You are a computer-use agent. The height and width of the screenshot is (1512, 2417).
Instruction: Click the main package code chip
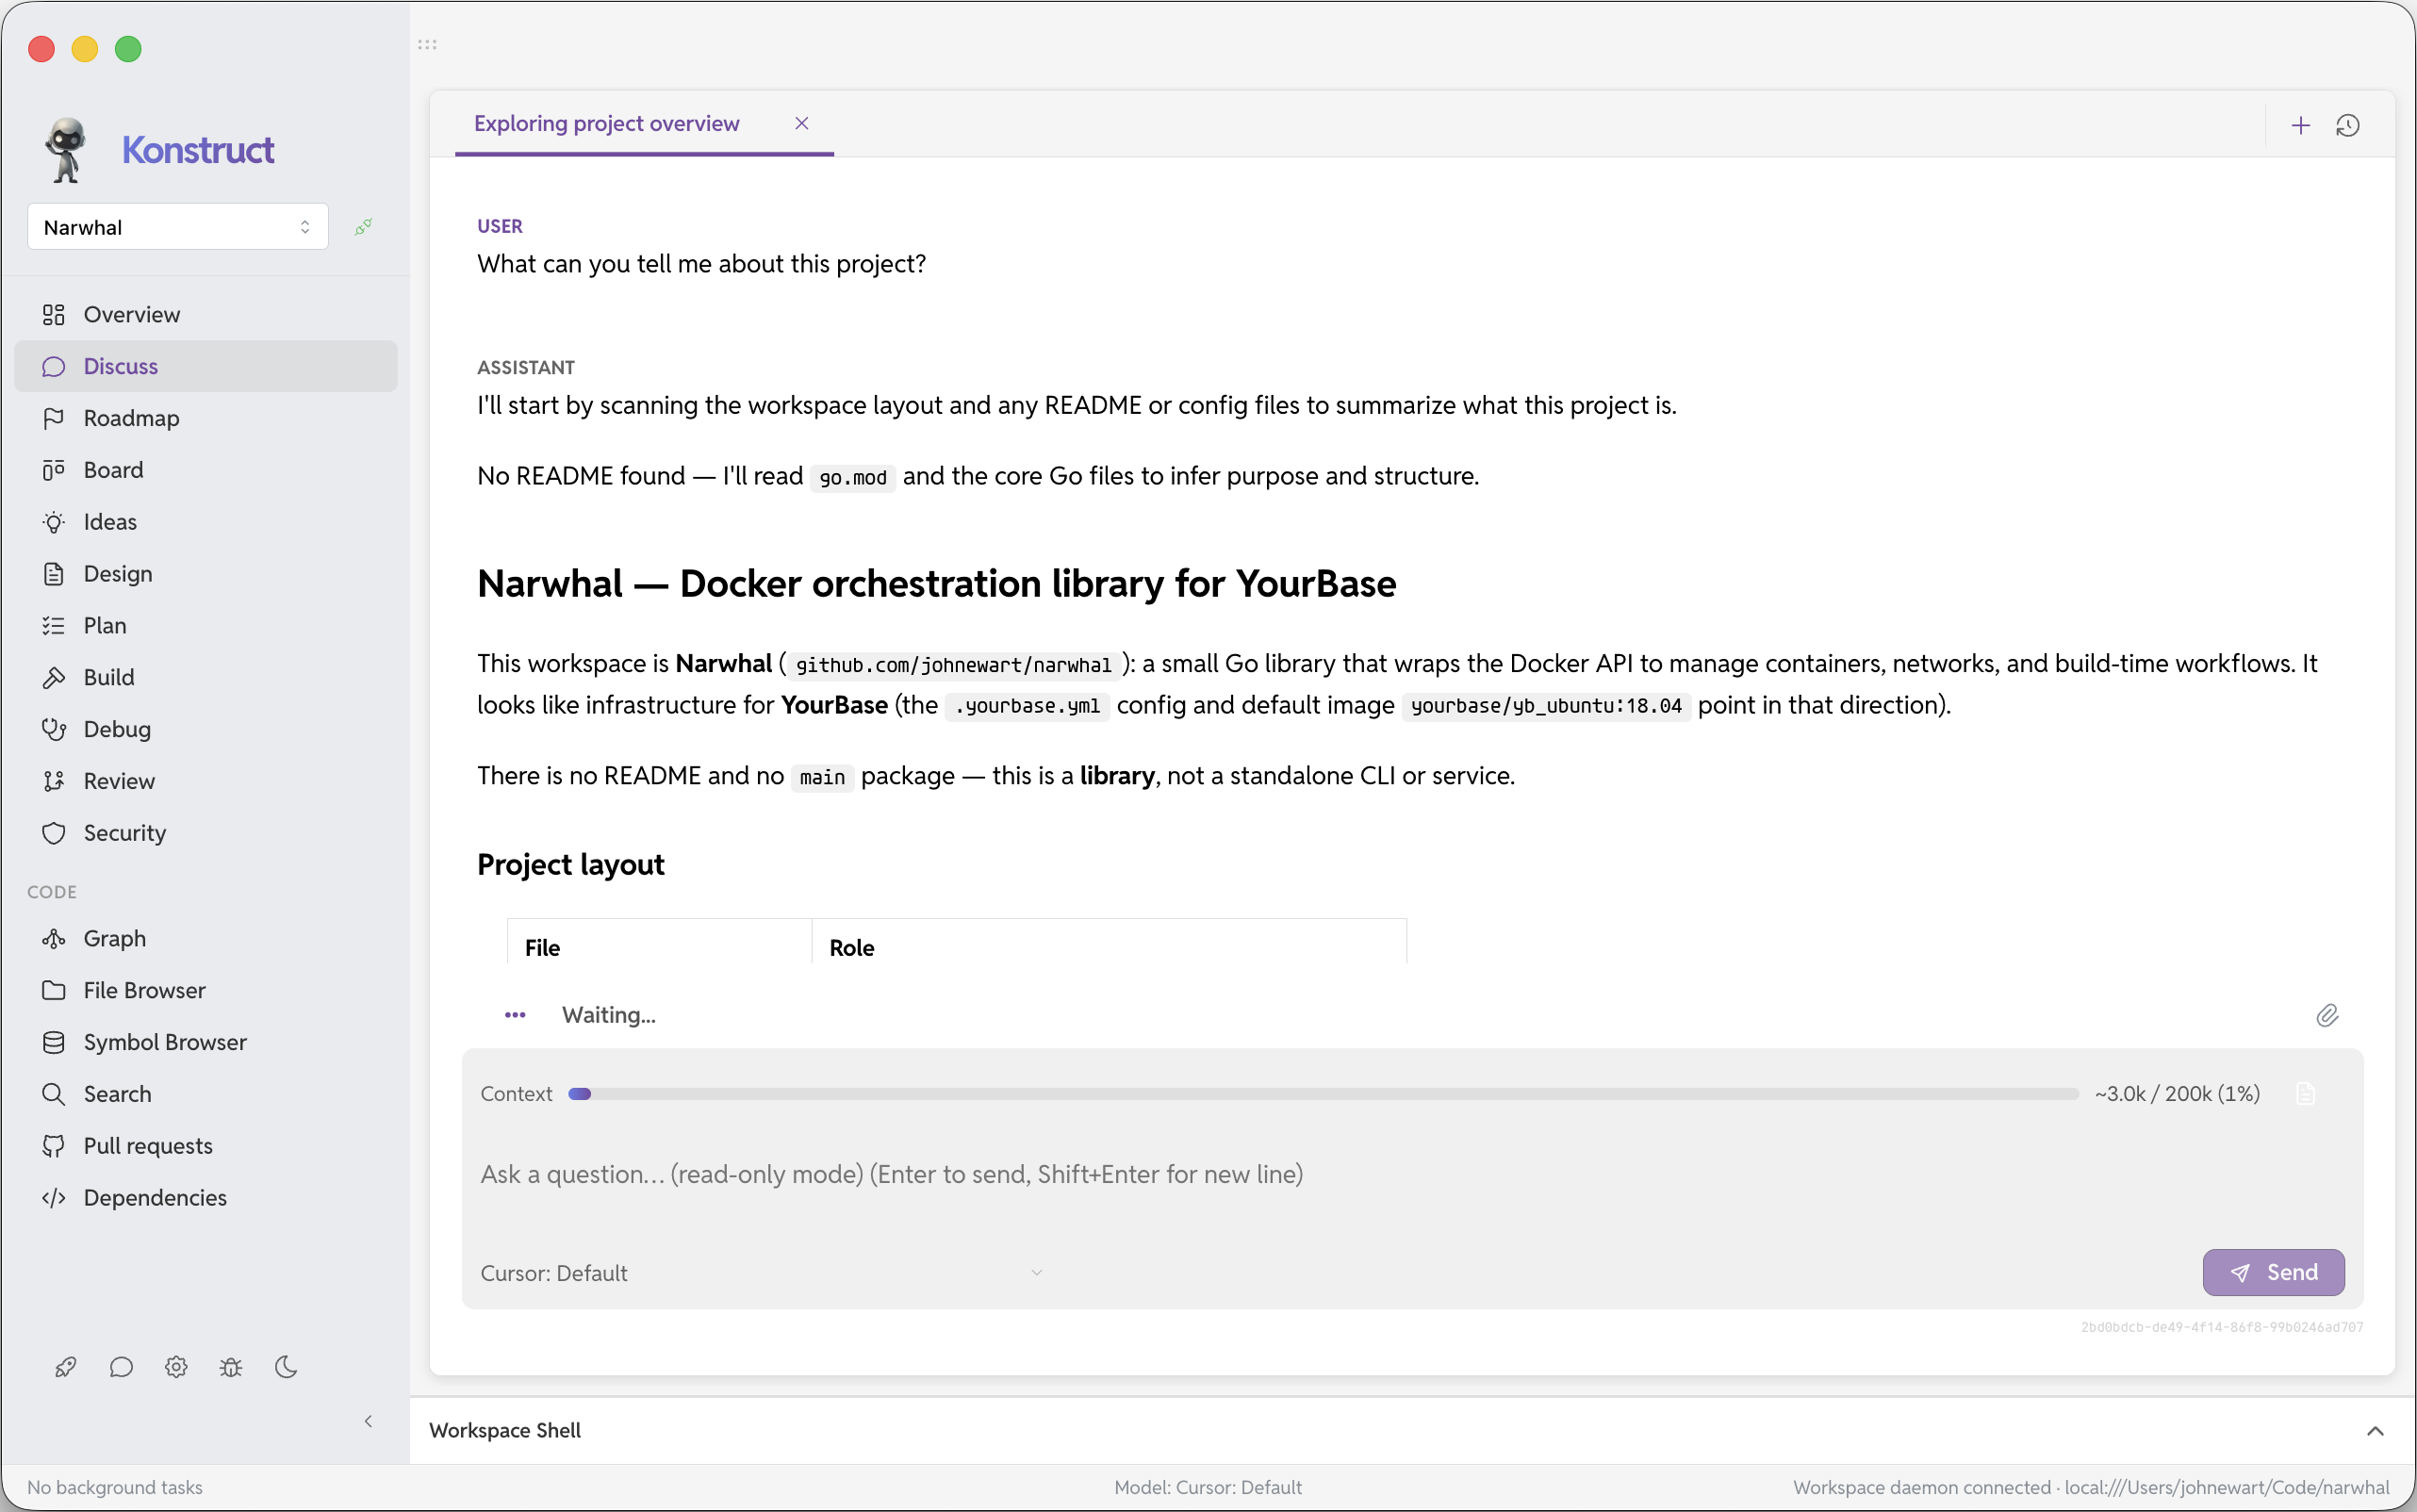pyautogui.click(x=822, y=778)
